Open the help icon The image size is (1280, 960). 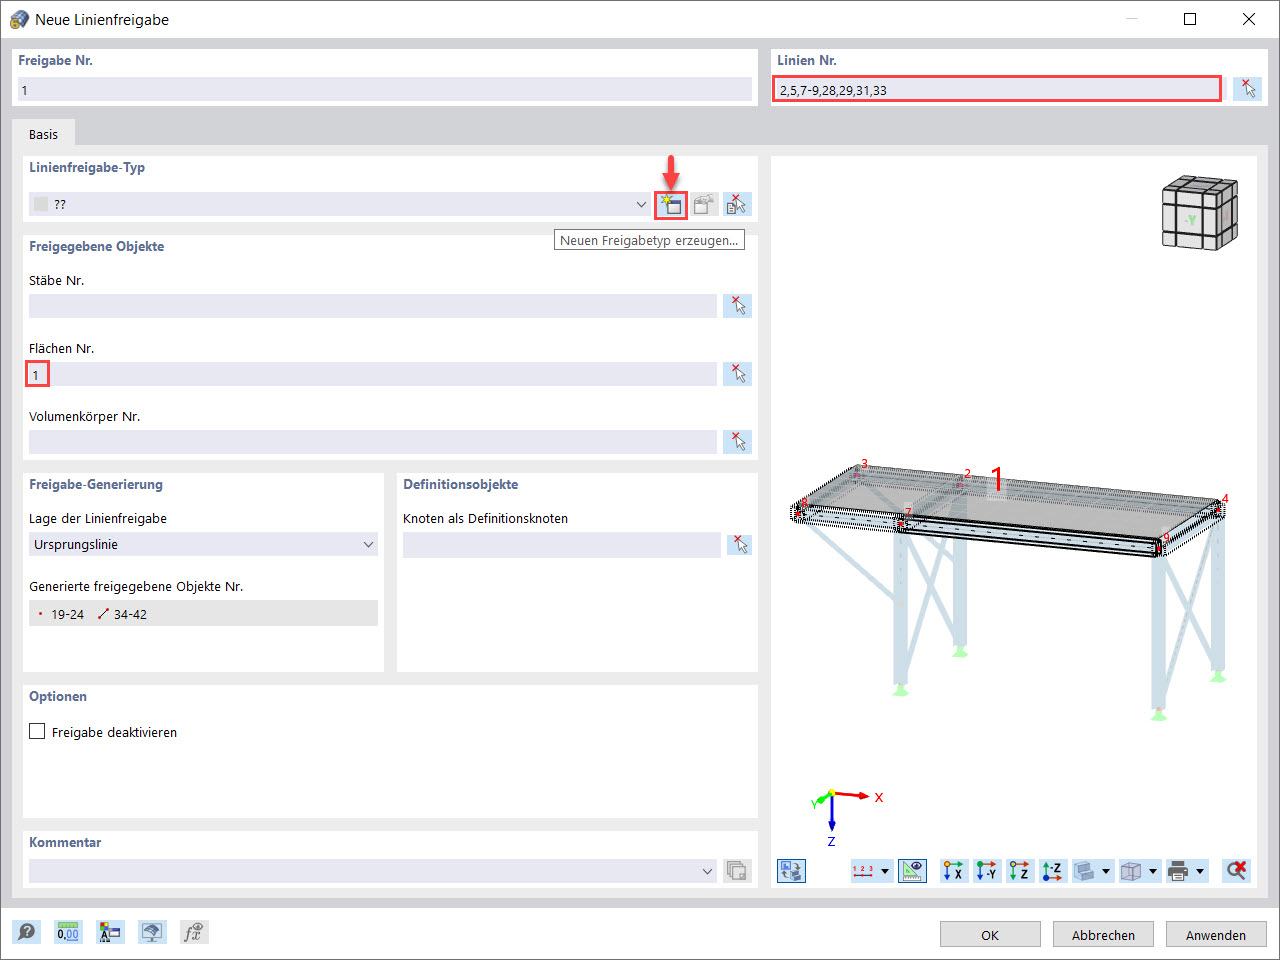pyautogui.click(x=26, y=933)
